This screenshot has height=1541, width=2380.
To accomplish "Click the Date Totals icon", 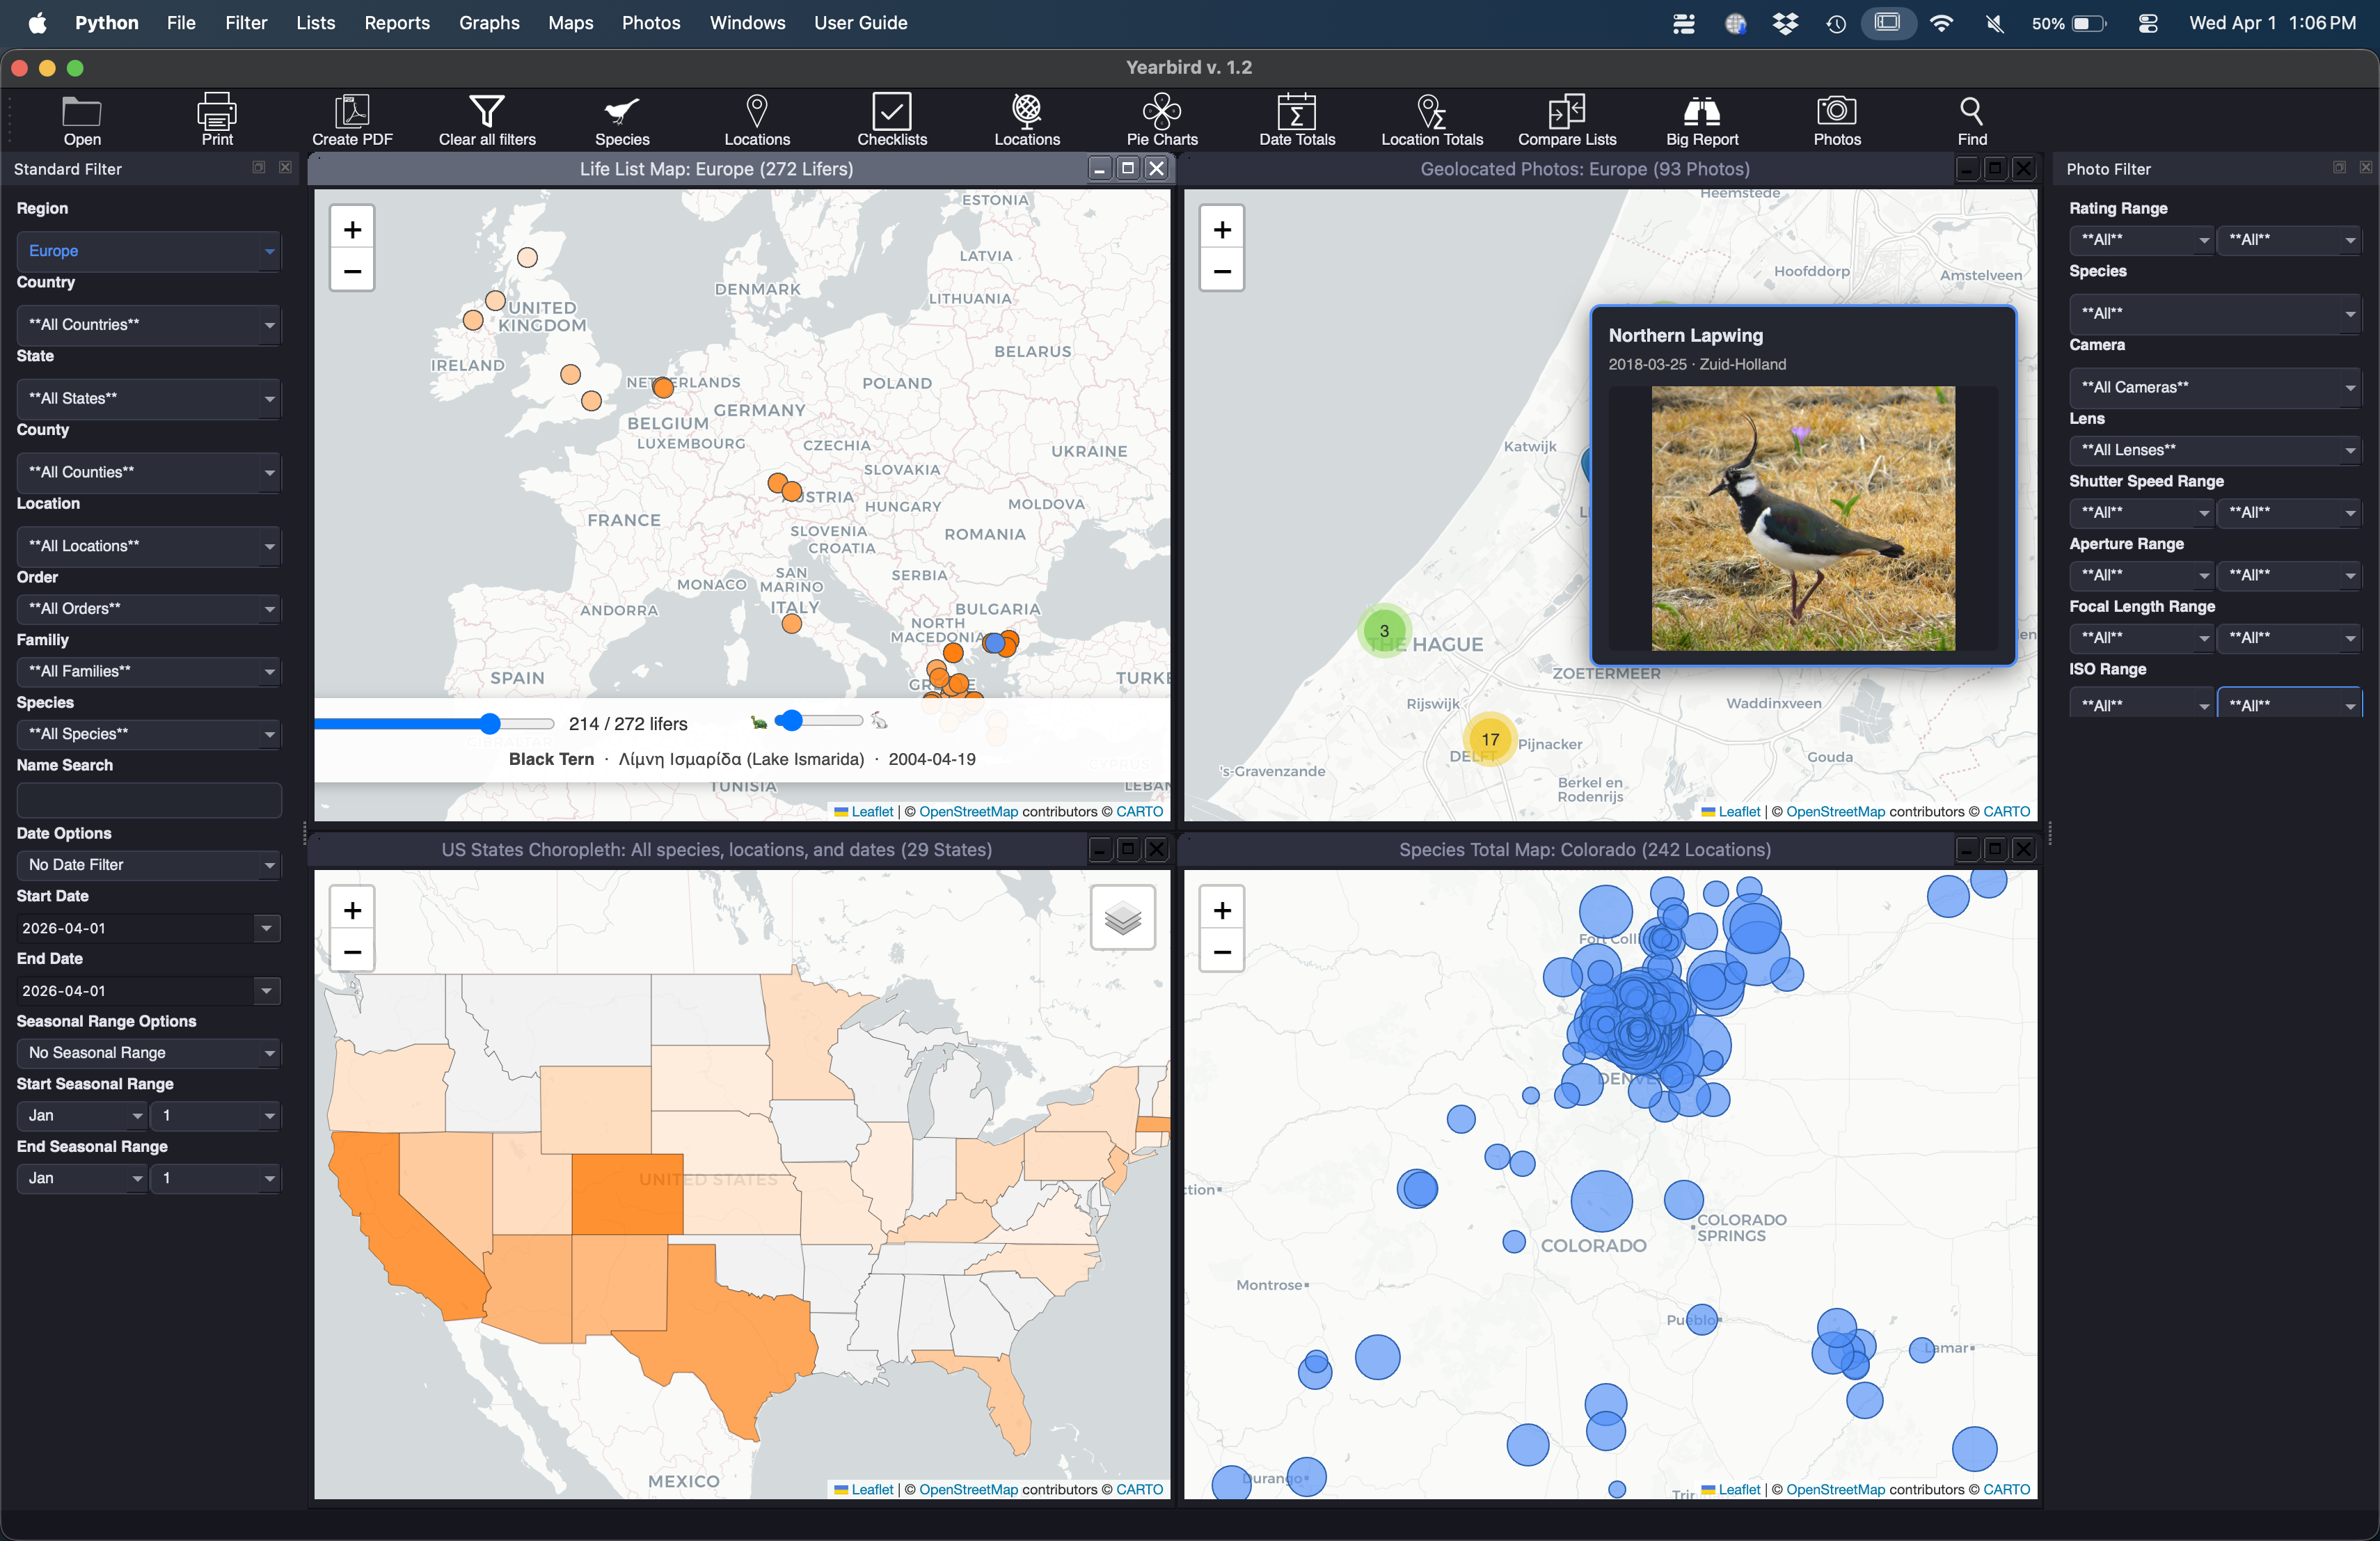I will point(1297,119).
